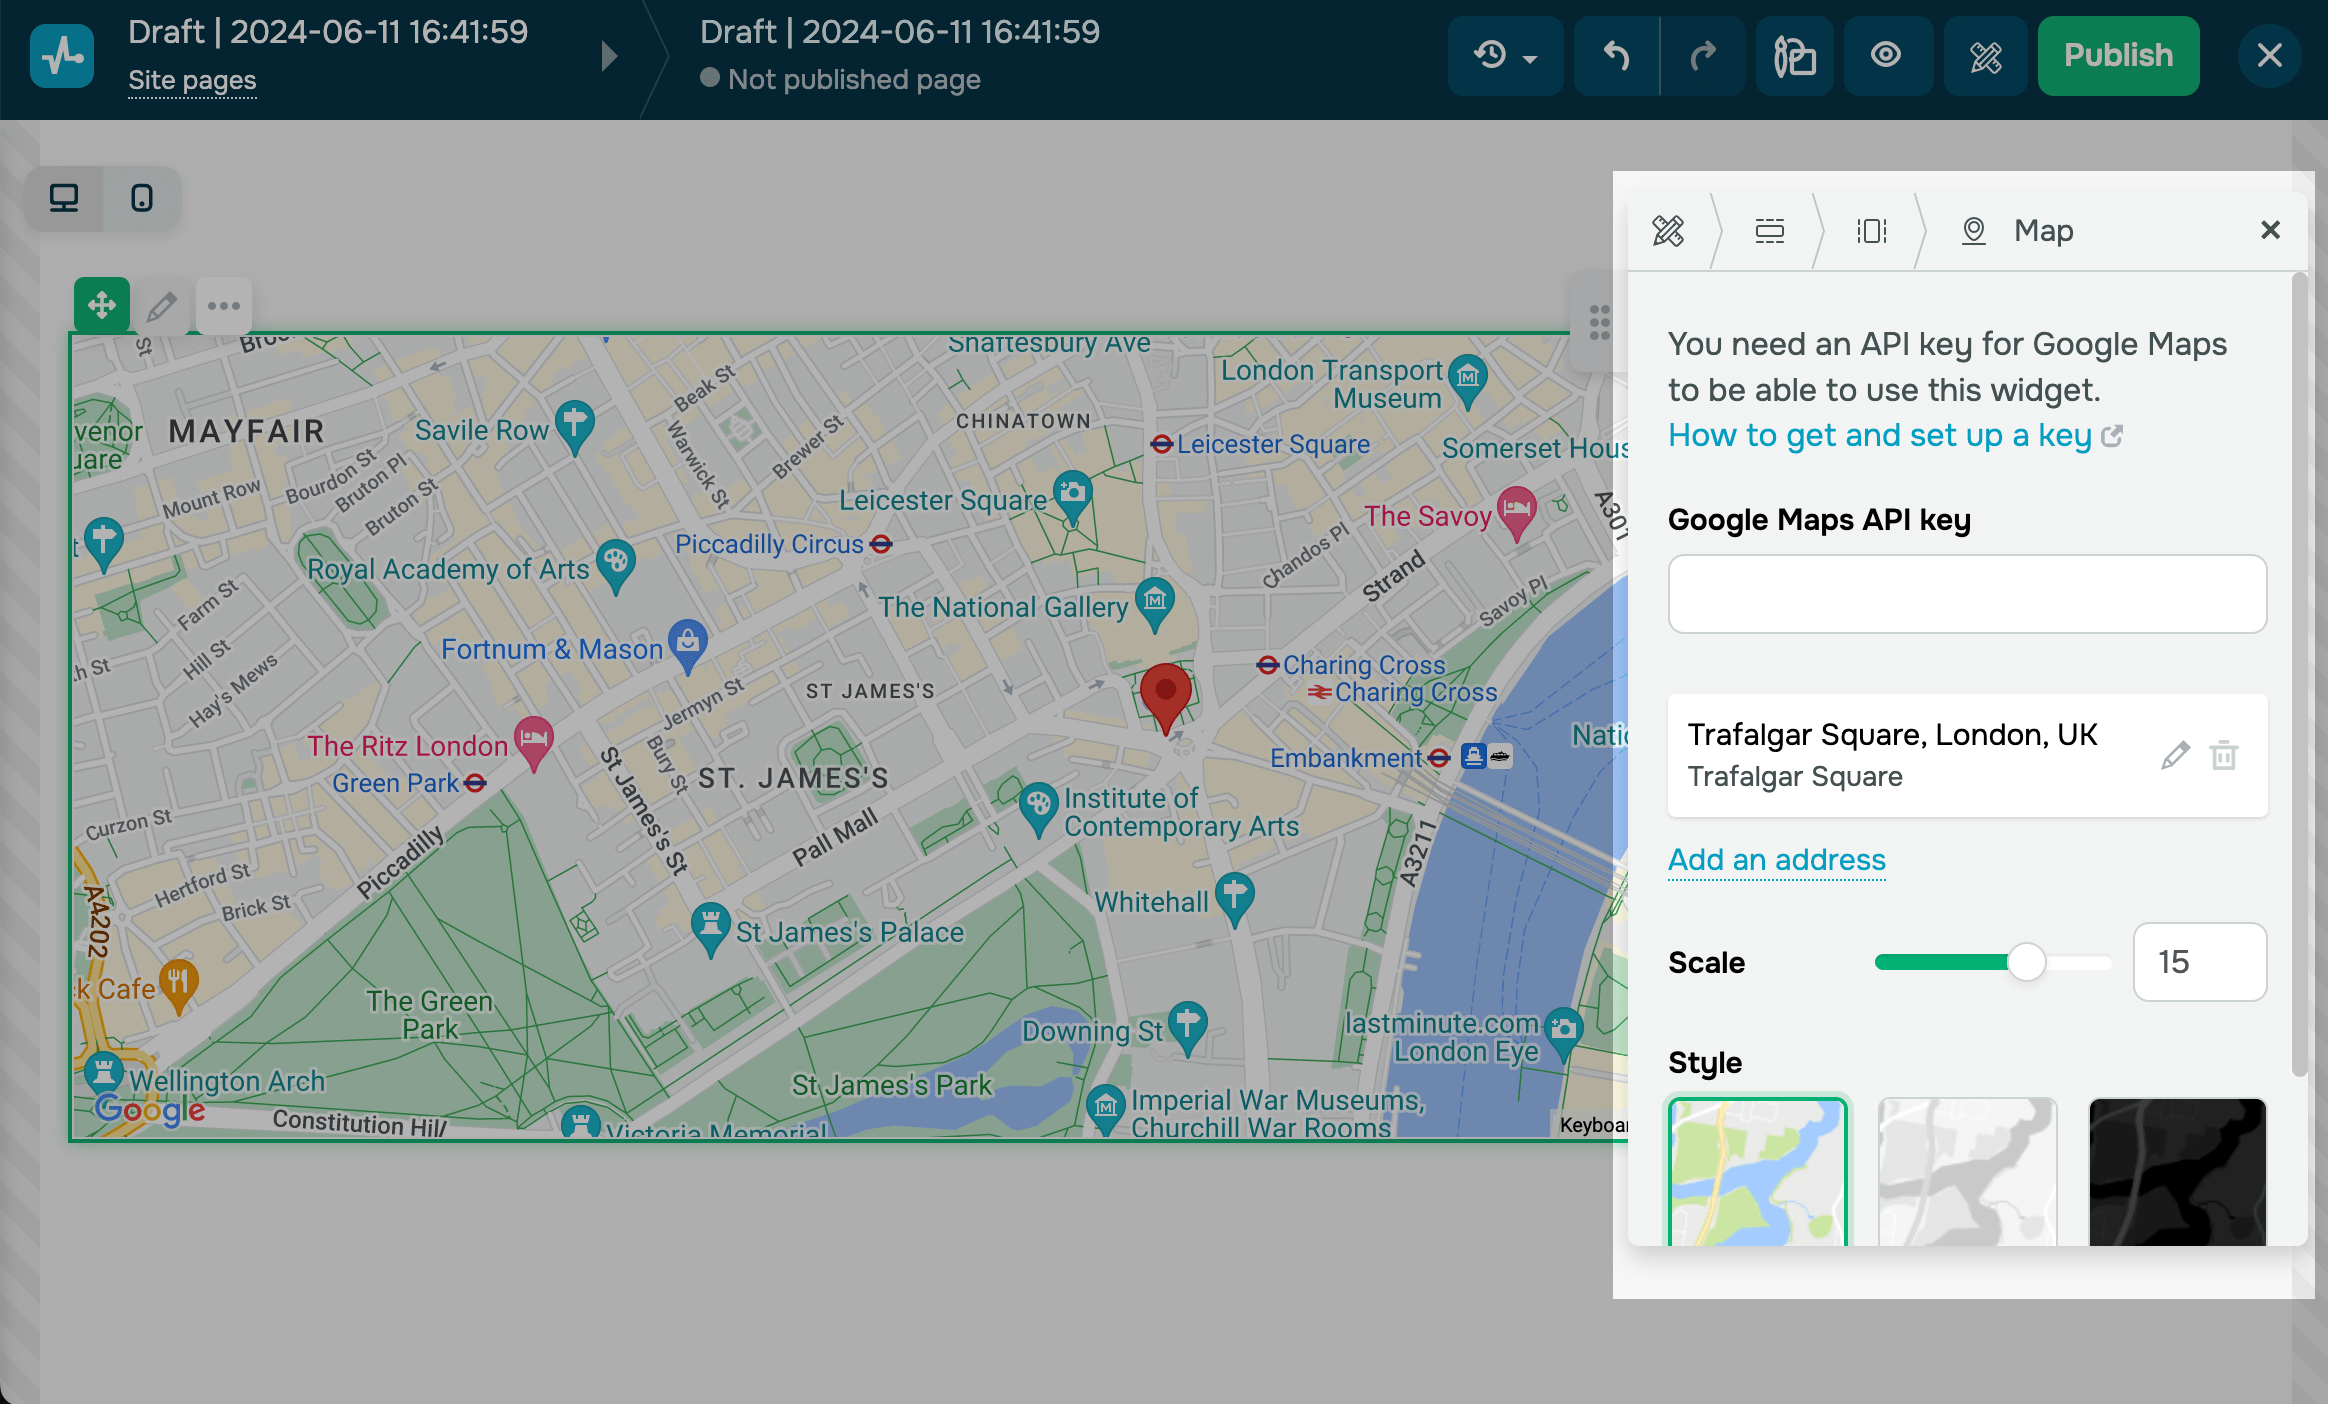Click the Scale value field showing 15
The width and height of the screenshot is (2328, 1404).
click(2200, 962)
